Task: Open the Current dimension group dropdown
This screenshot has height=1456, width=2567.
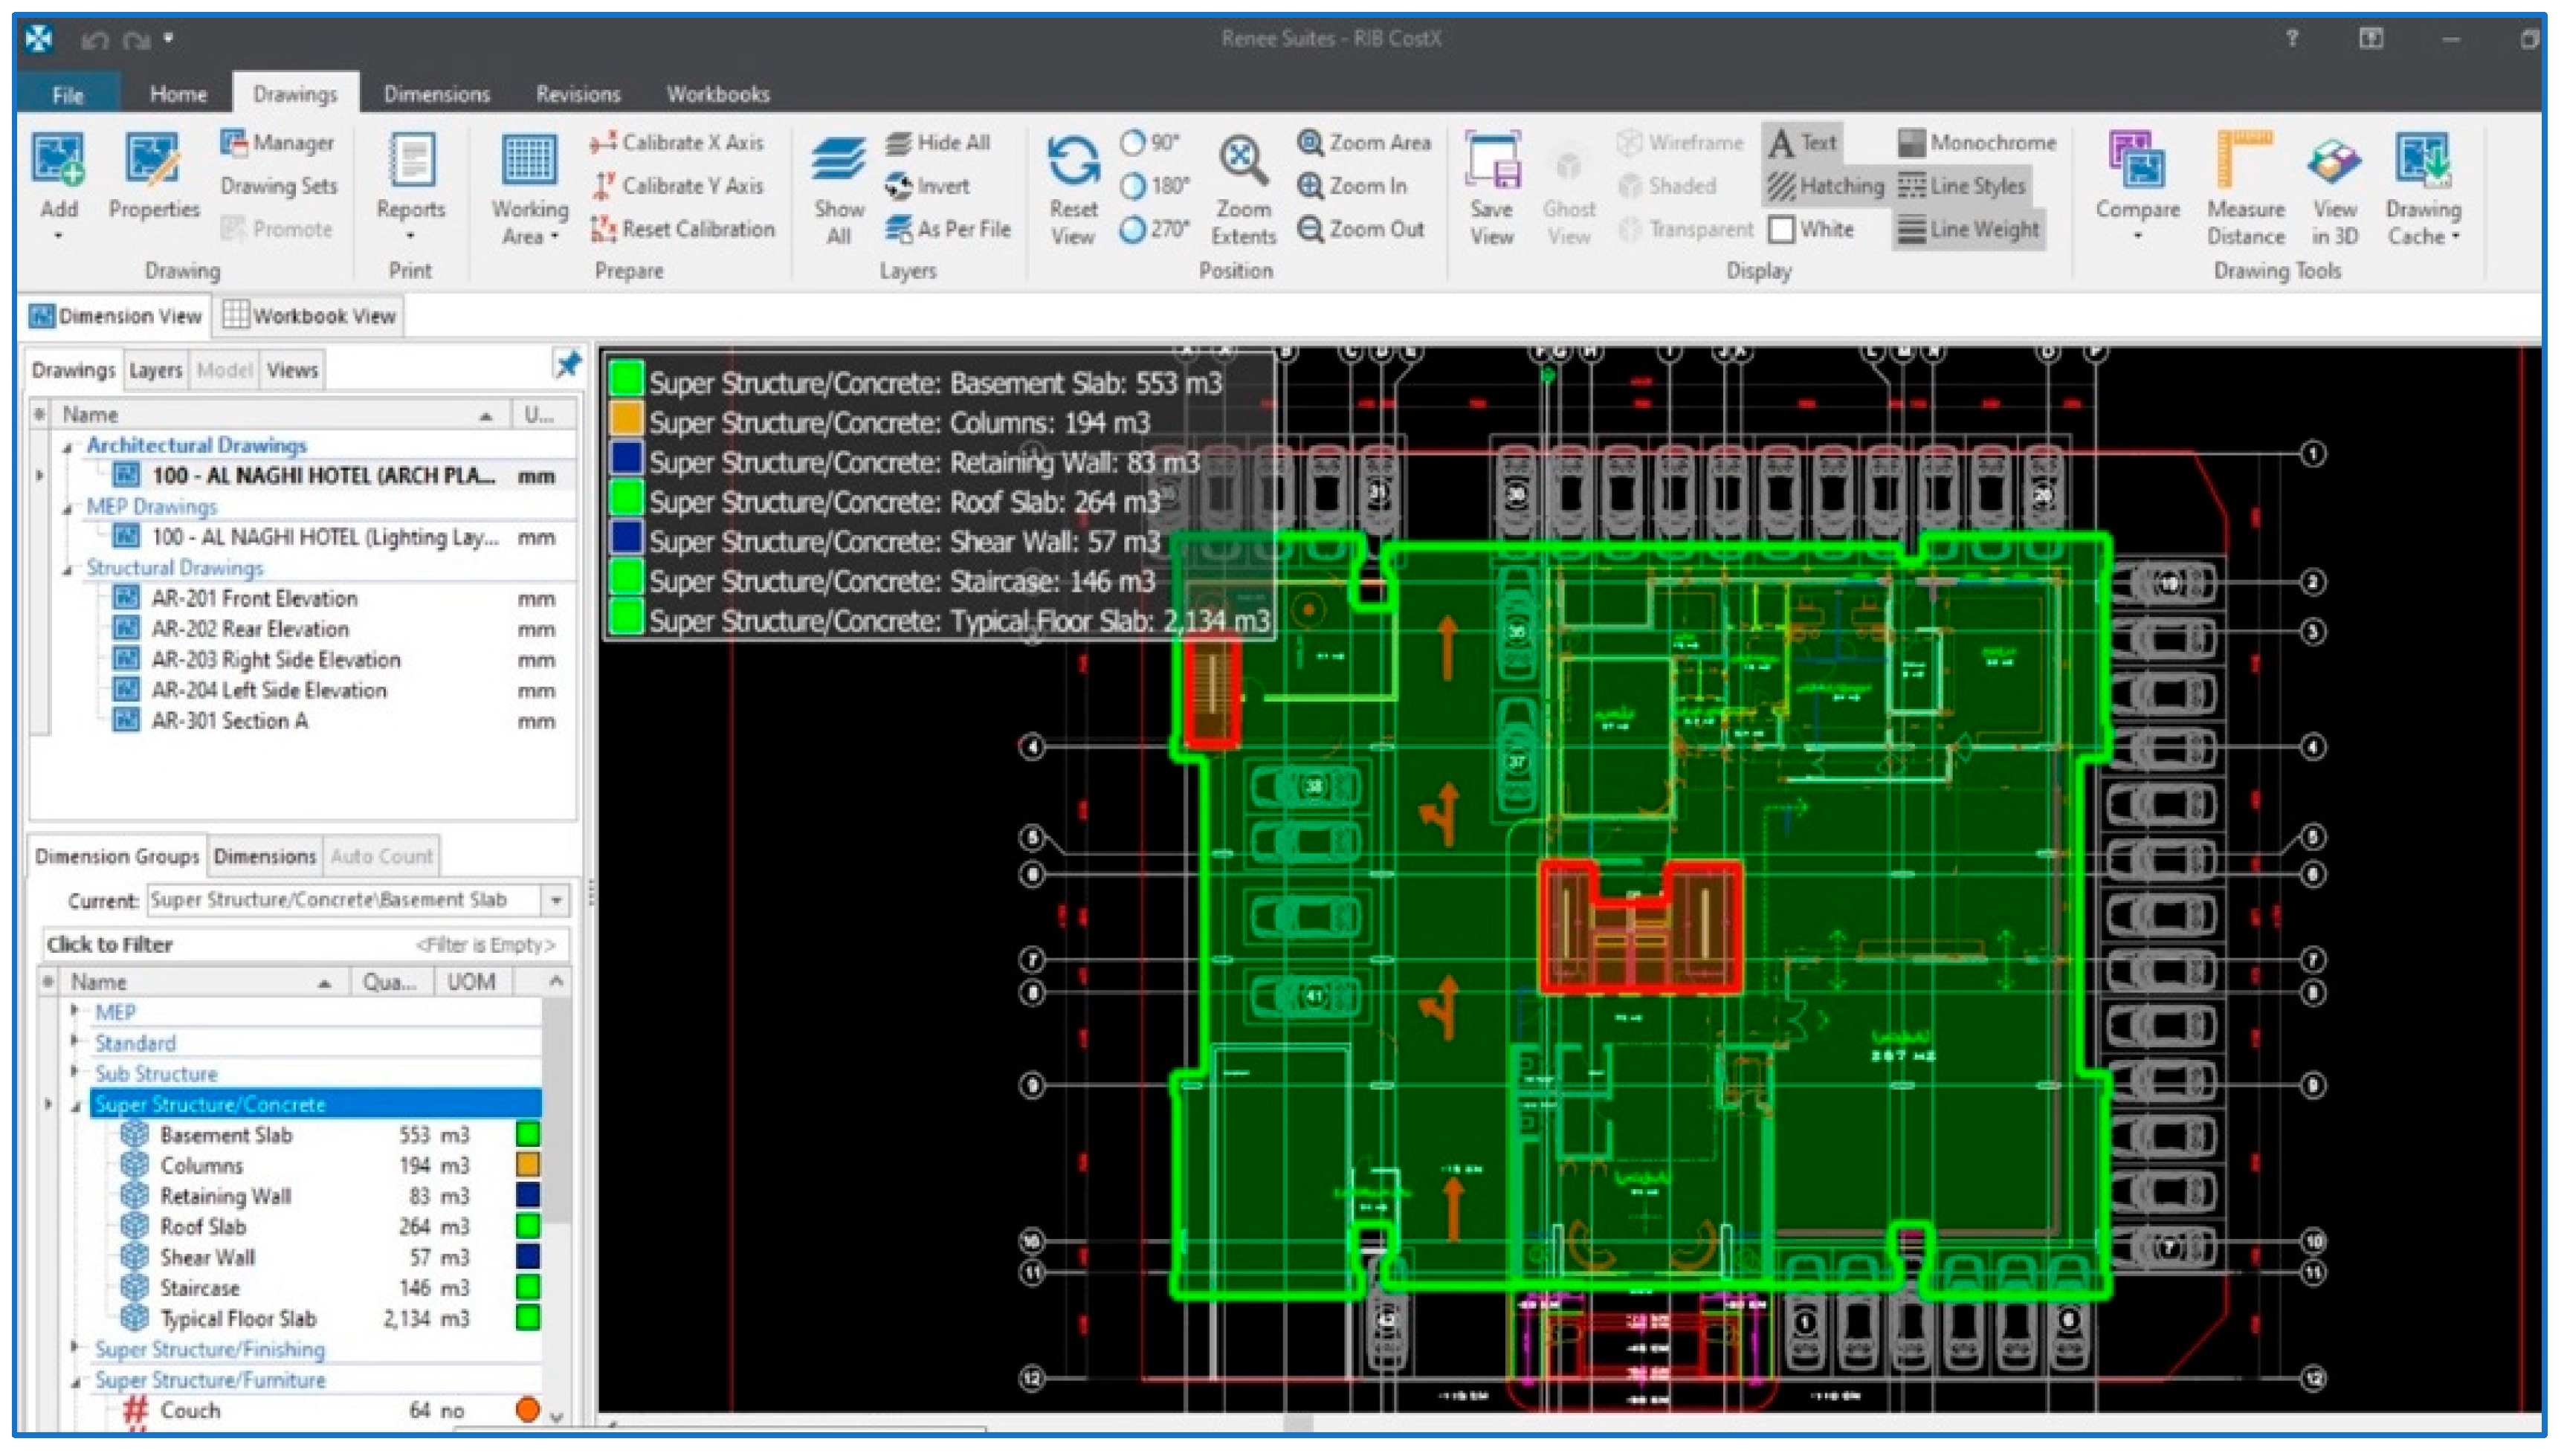Action: (x=556, y=900)
